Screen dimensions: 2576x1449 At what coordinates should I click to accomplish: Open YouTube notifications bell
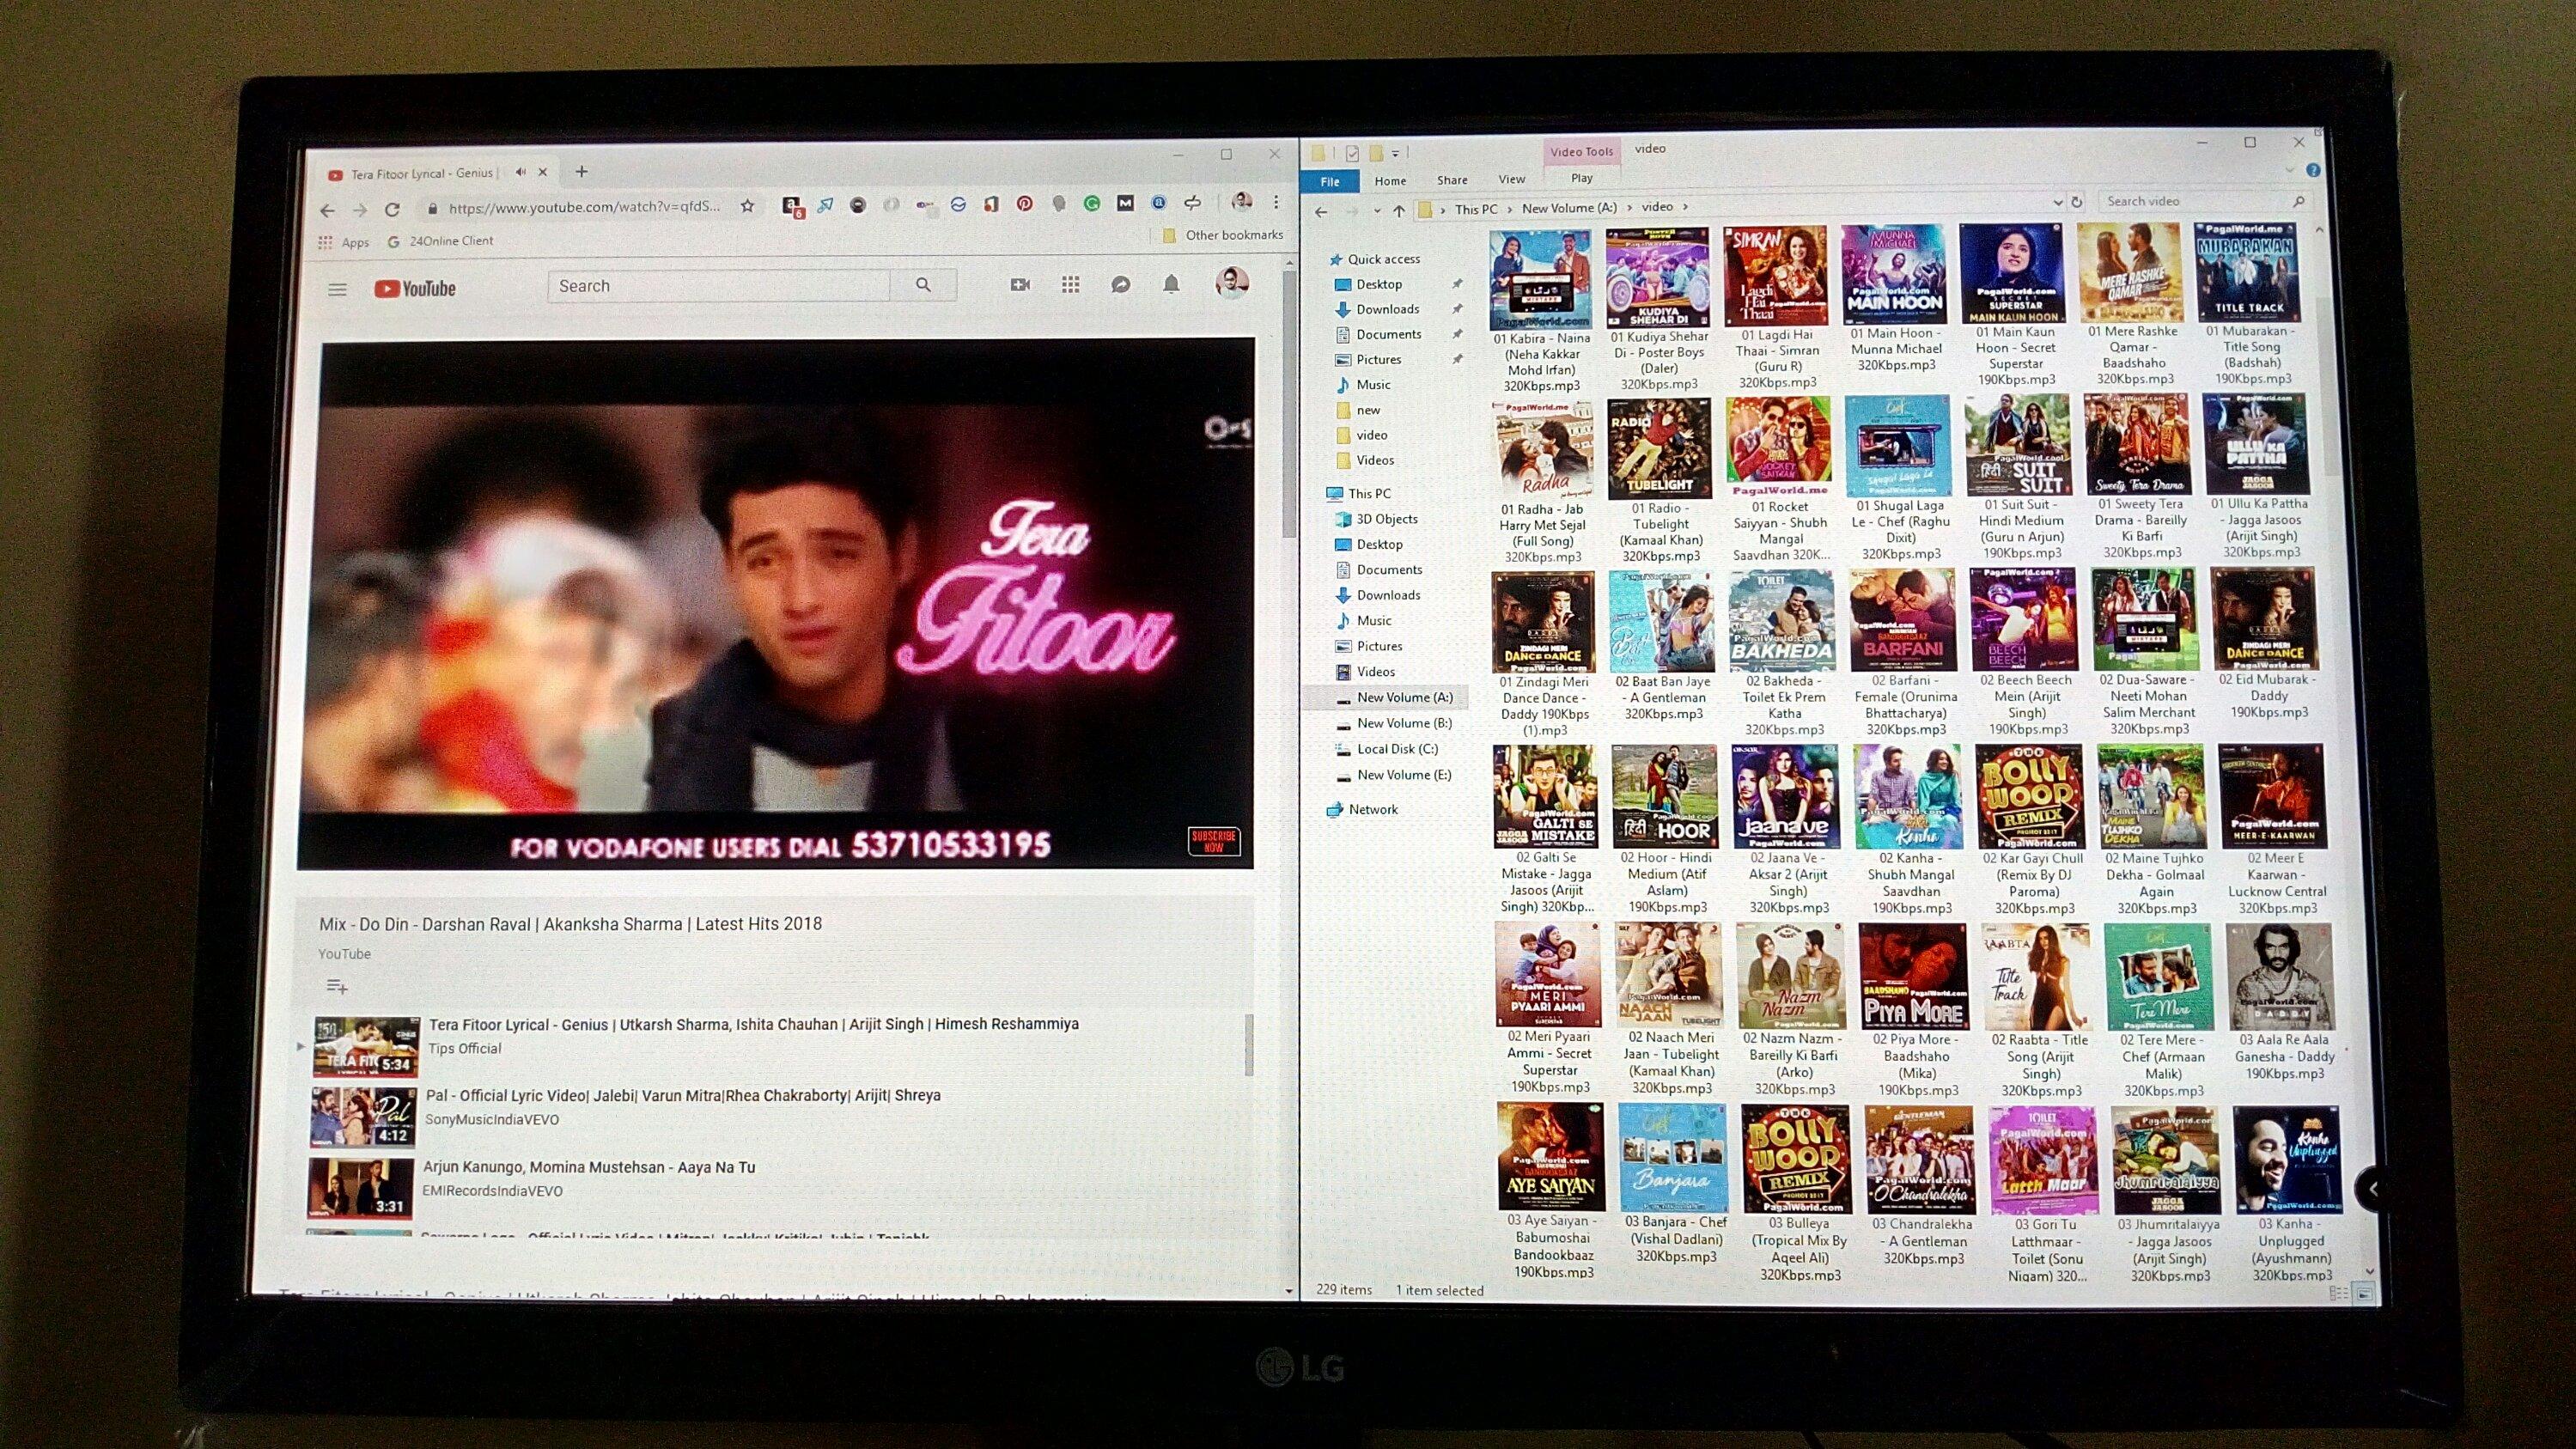tap(1171, 285)
